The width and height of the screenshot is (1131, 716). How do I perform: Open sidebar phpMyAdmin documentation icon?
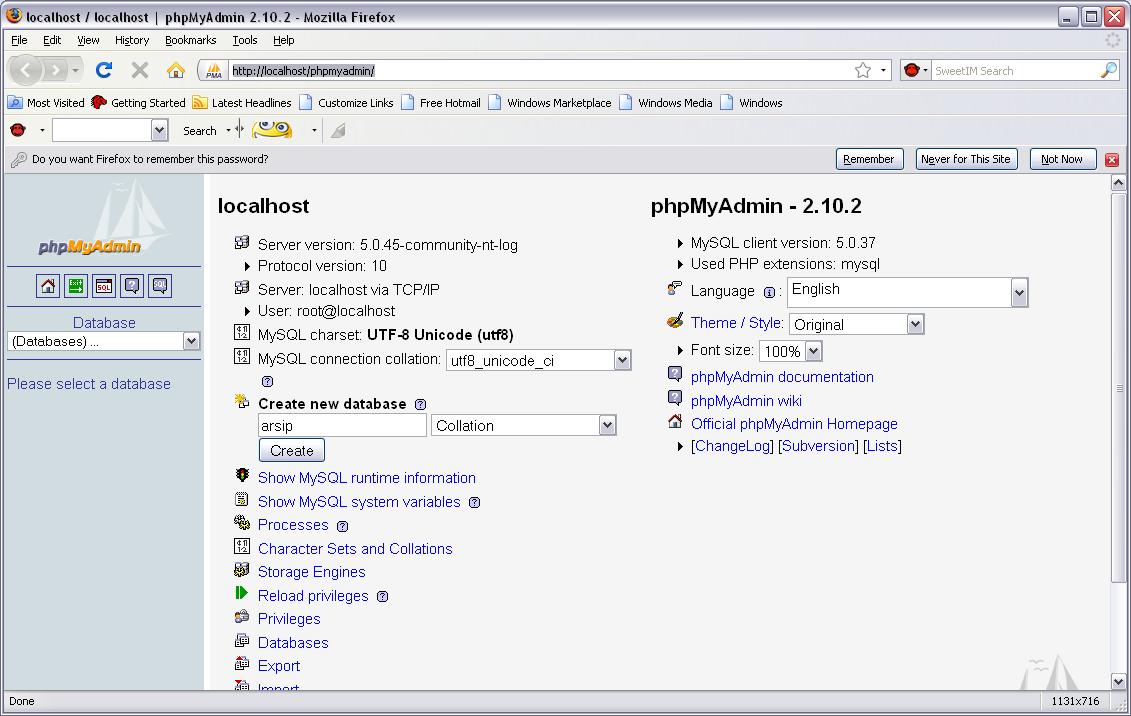click(x=132, y=286)
